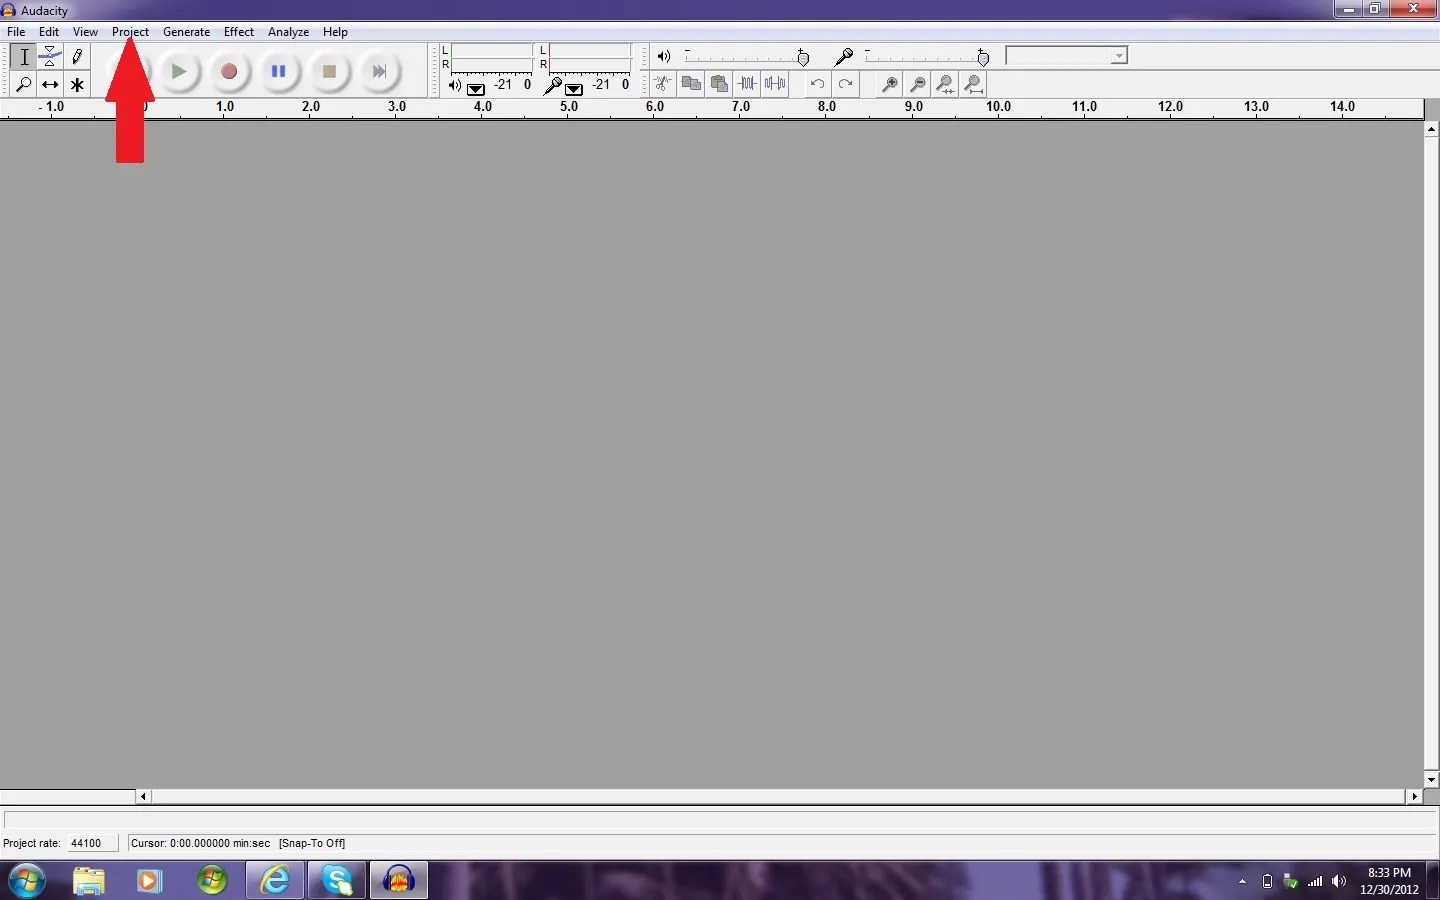Choose the Time Shift tool
This screenshot has width=1440, height=900.
[50, 85]
